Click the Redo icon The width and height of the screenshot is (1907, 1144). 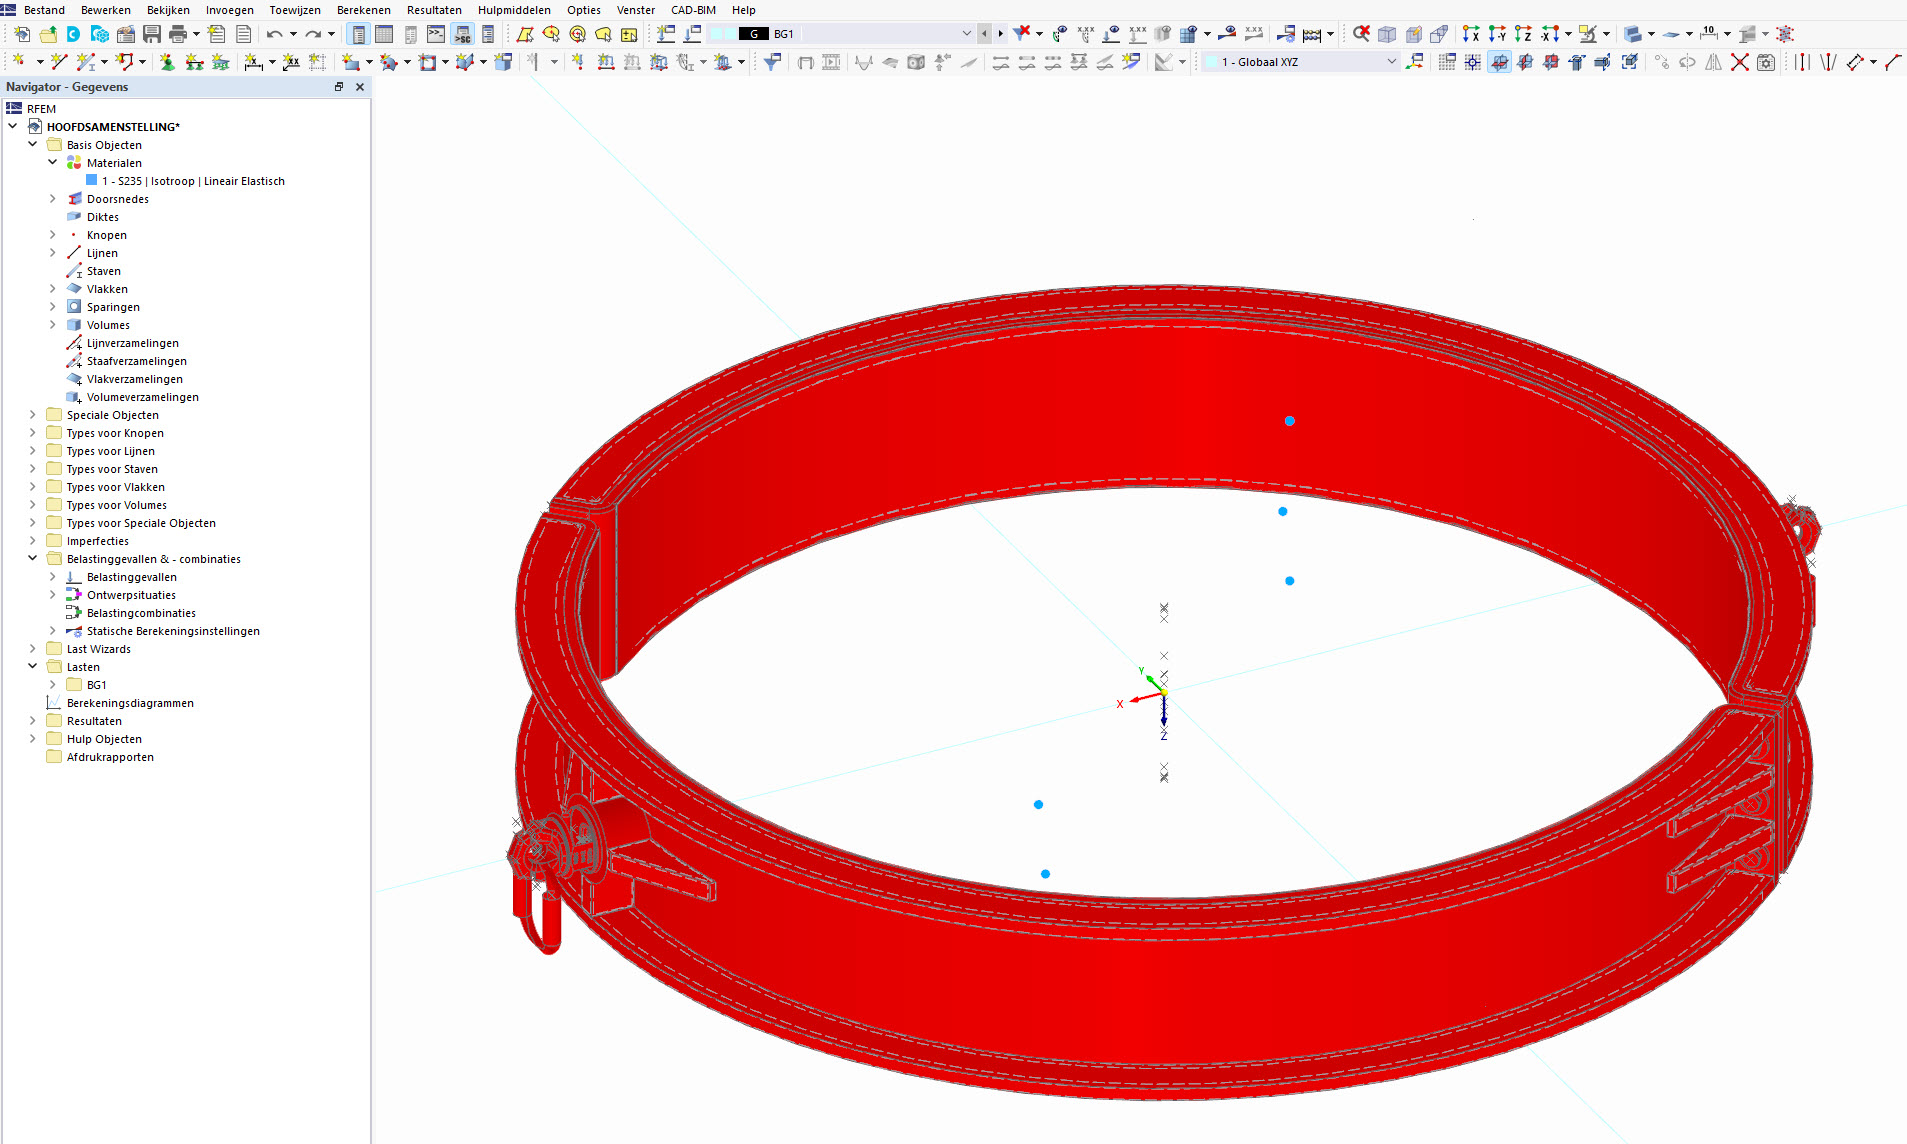313,33
